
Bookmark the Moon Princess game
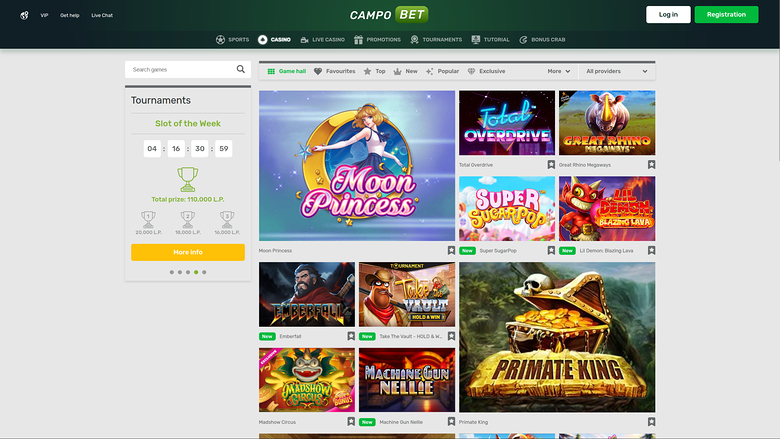pyautogui.click(x=451, y=251)
